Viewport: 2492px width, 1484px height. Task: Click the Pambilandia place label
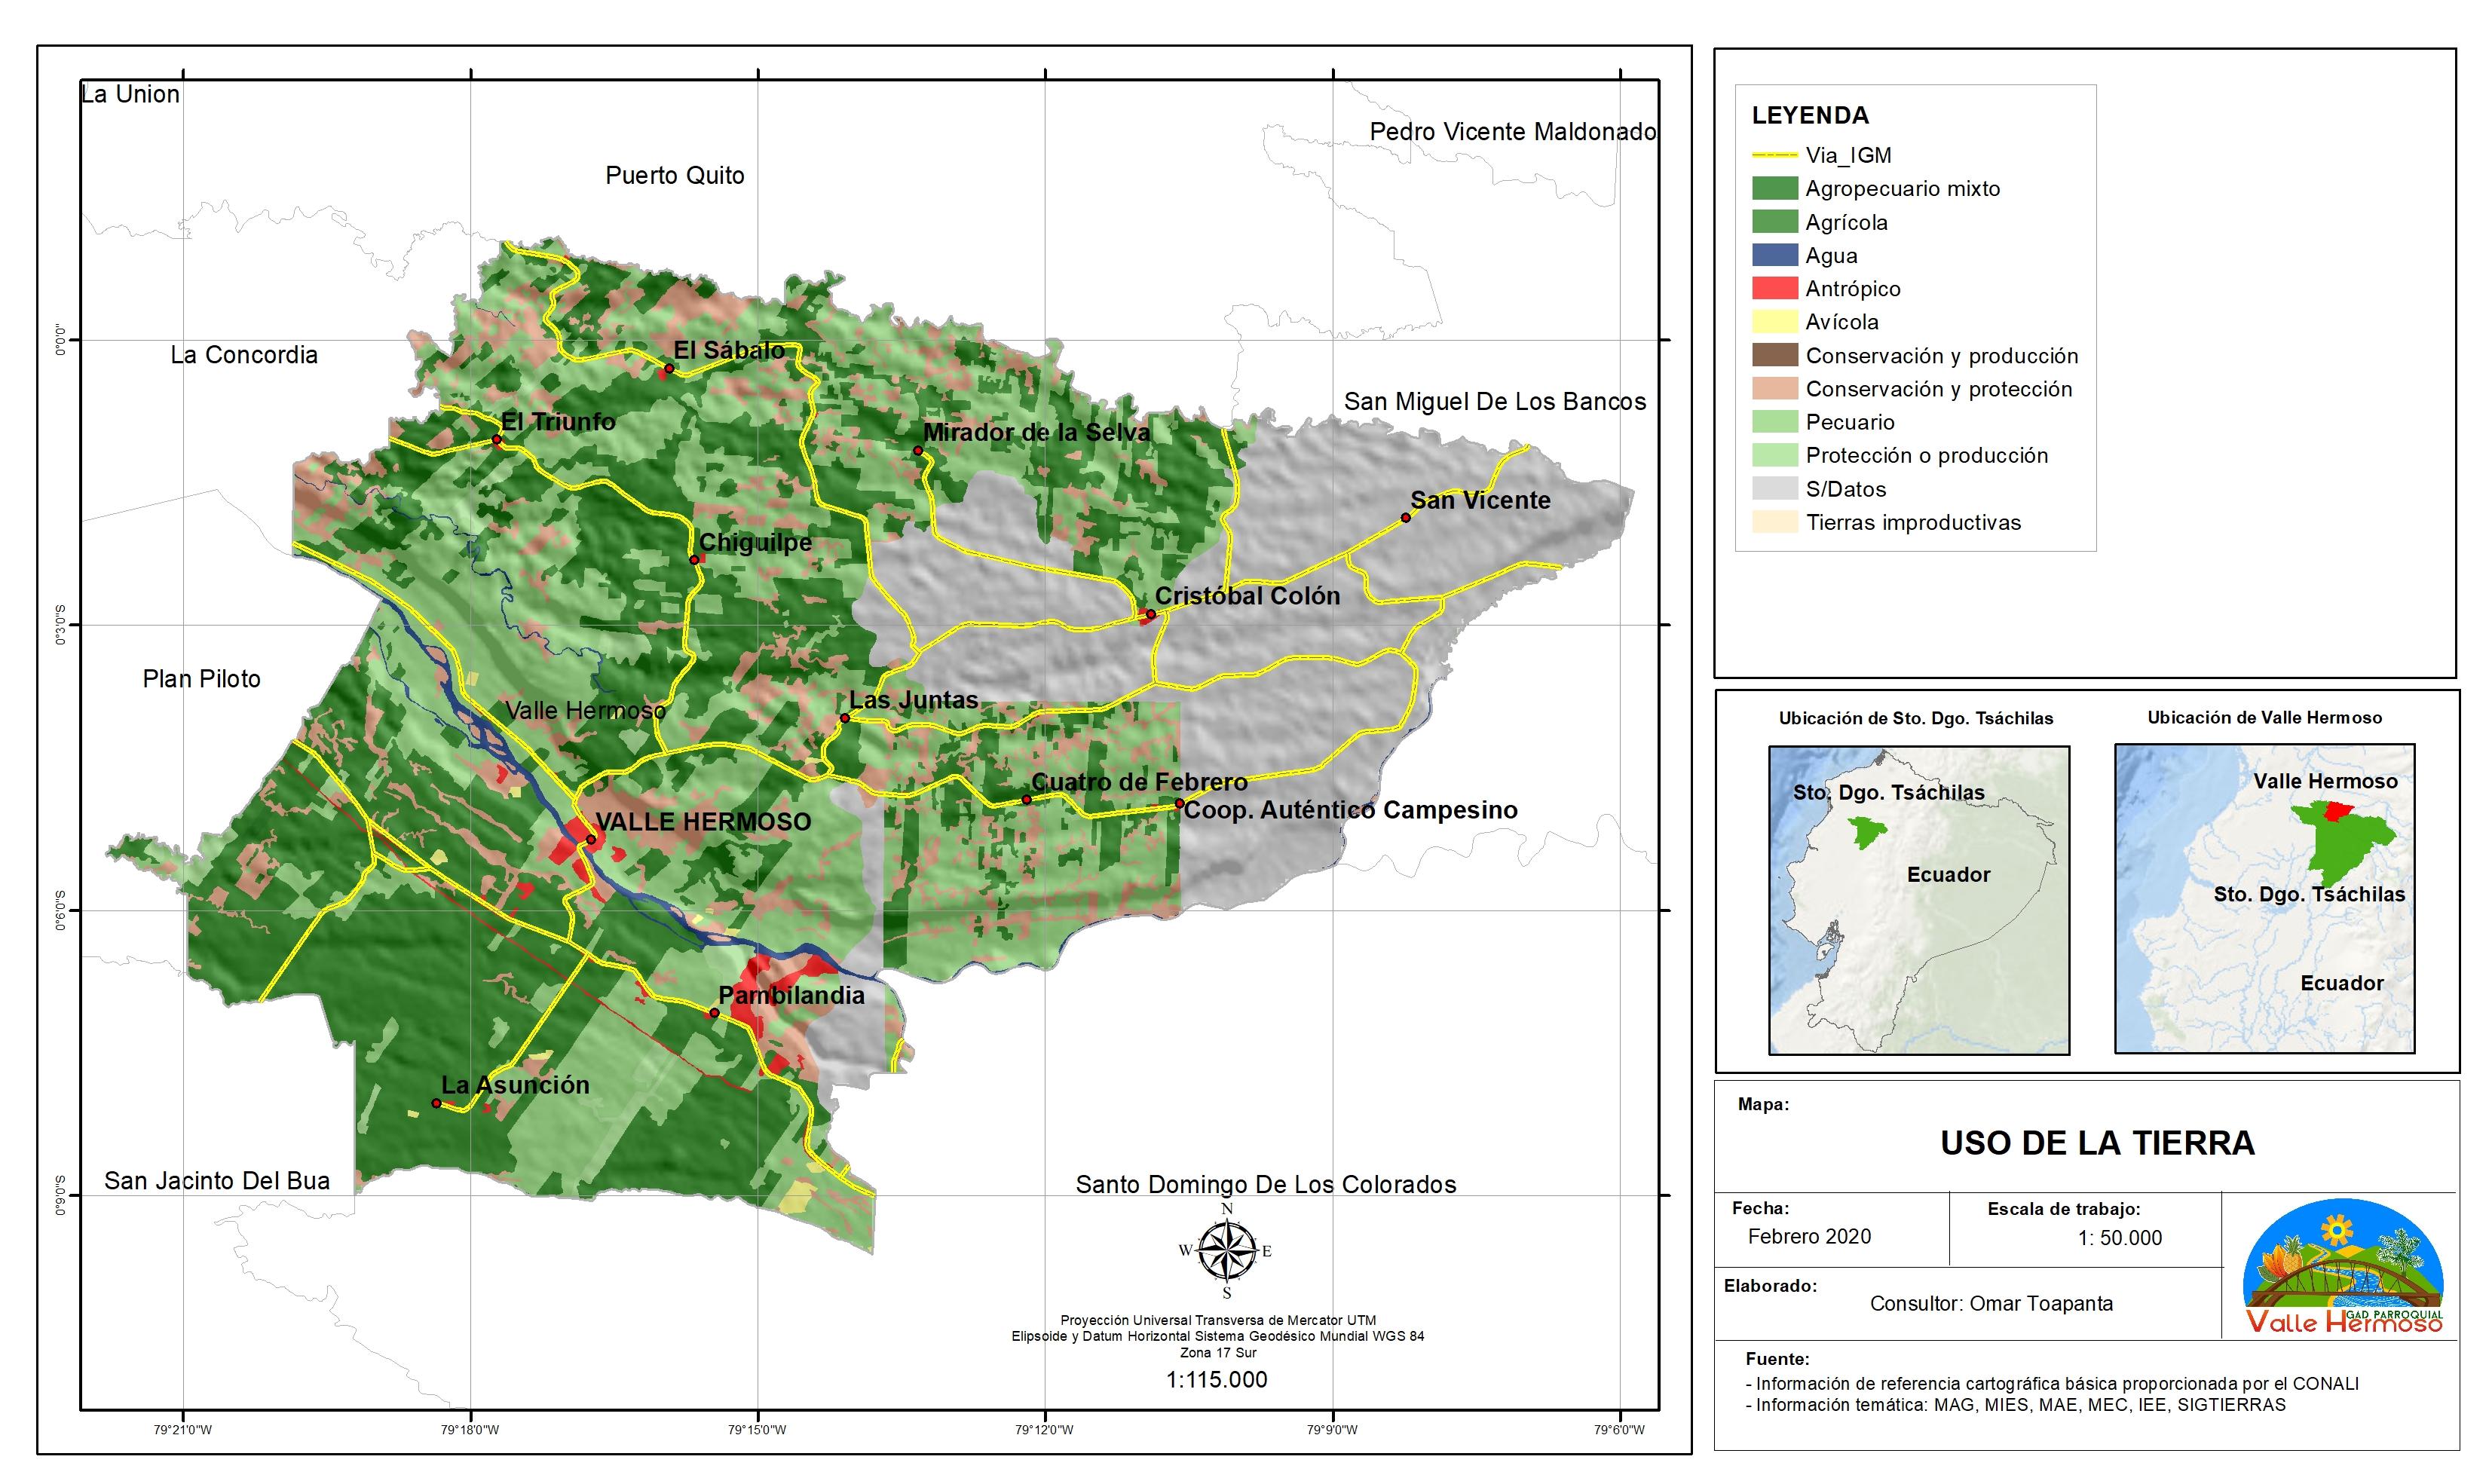pos(791,995)
